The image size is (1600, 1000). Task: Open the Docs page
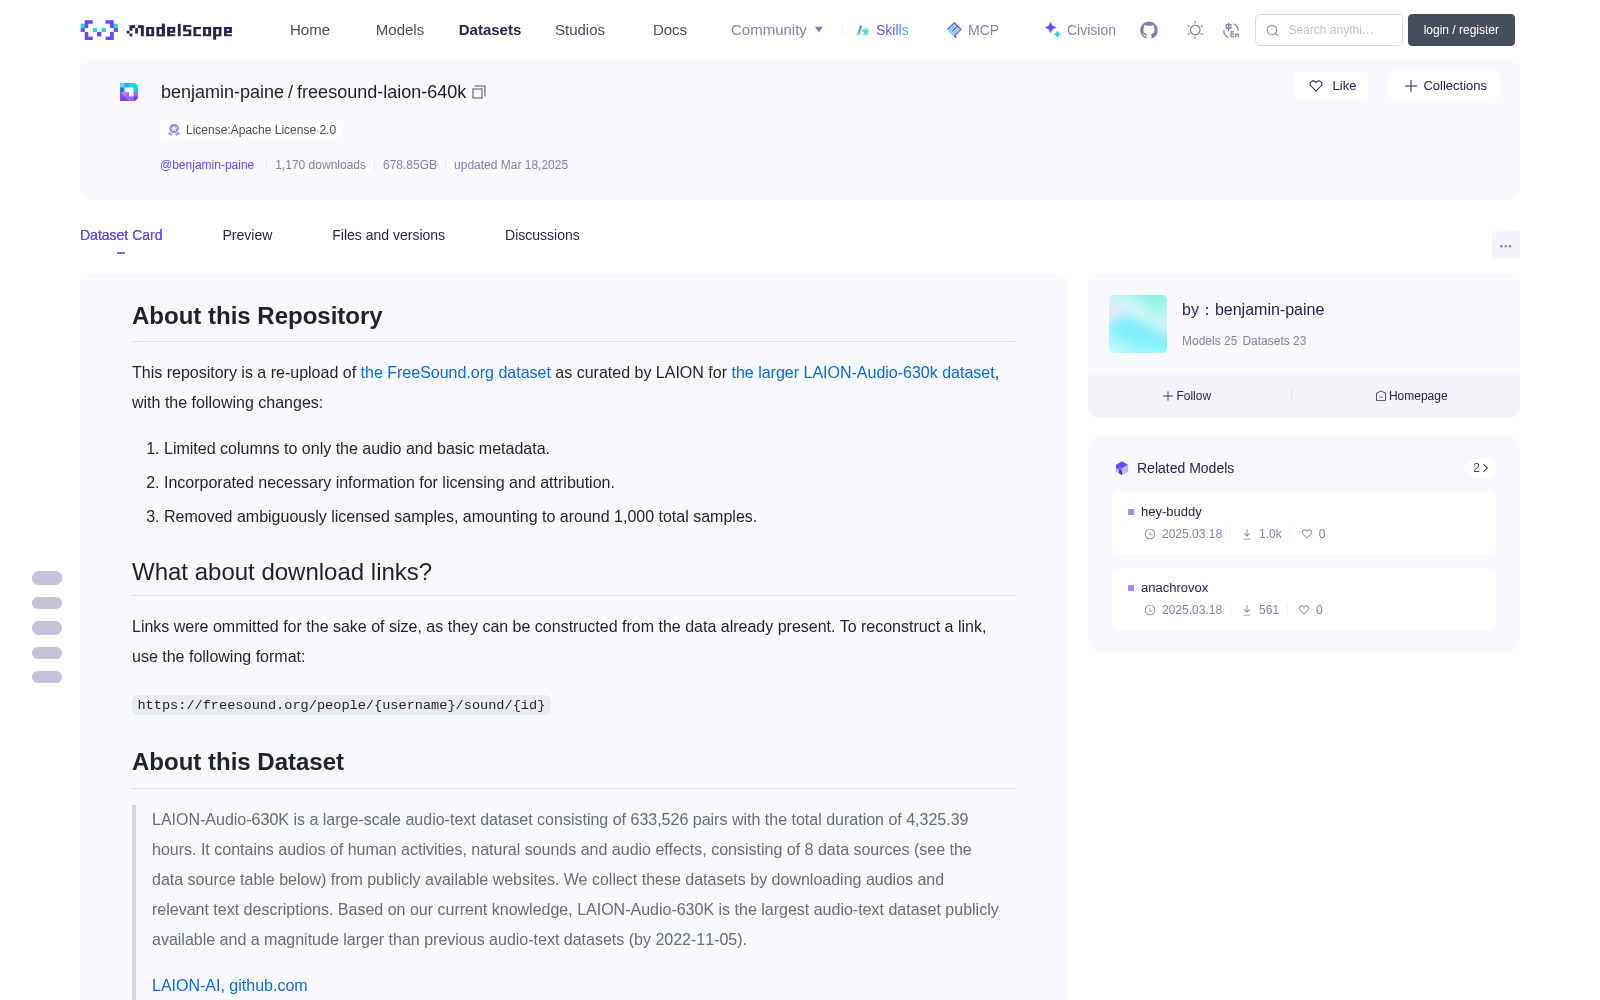pos(670,30)
